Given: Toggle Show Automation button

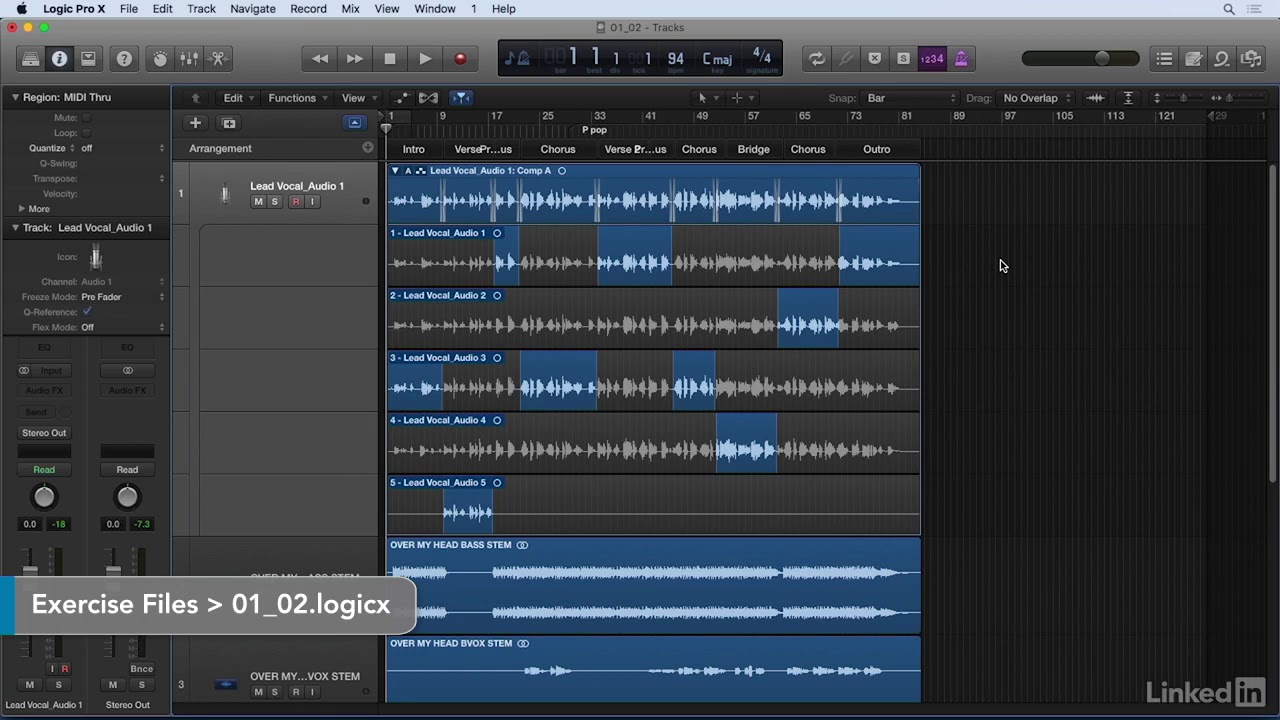Looking at the screenshot, I should (x=400, y=98).
